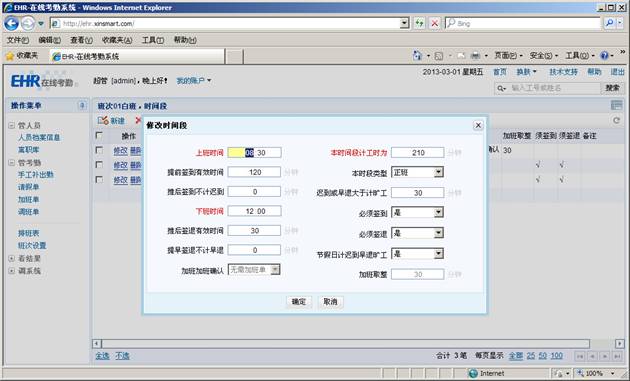Go to previous page in pager

592,356
